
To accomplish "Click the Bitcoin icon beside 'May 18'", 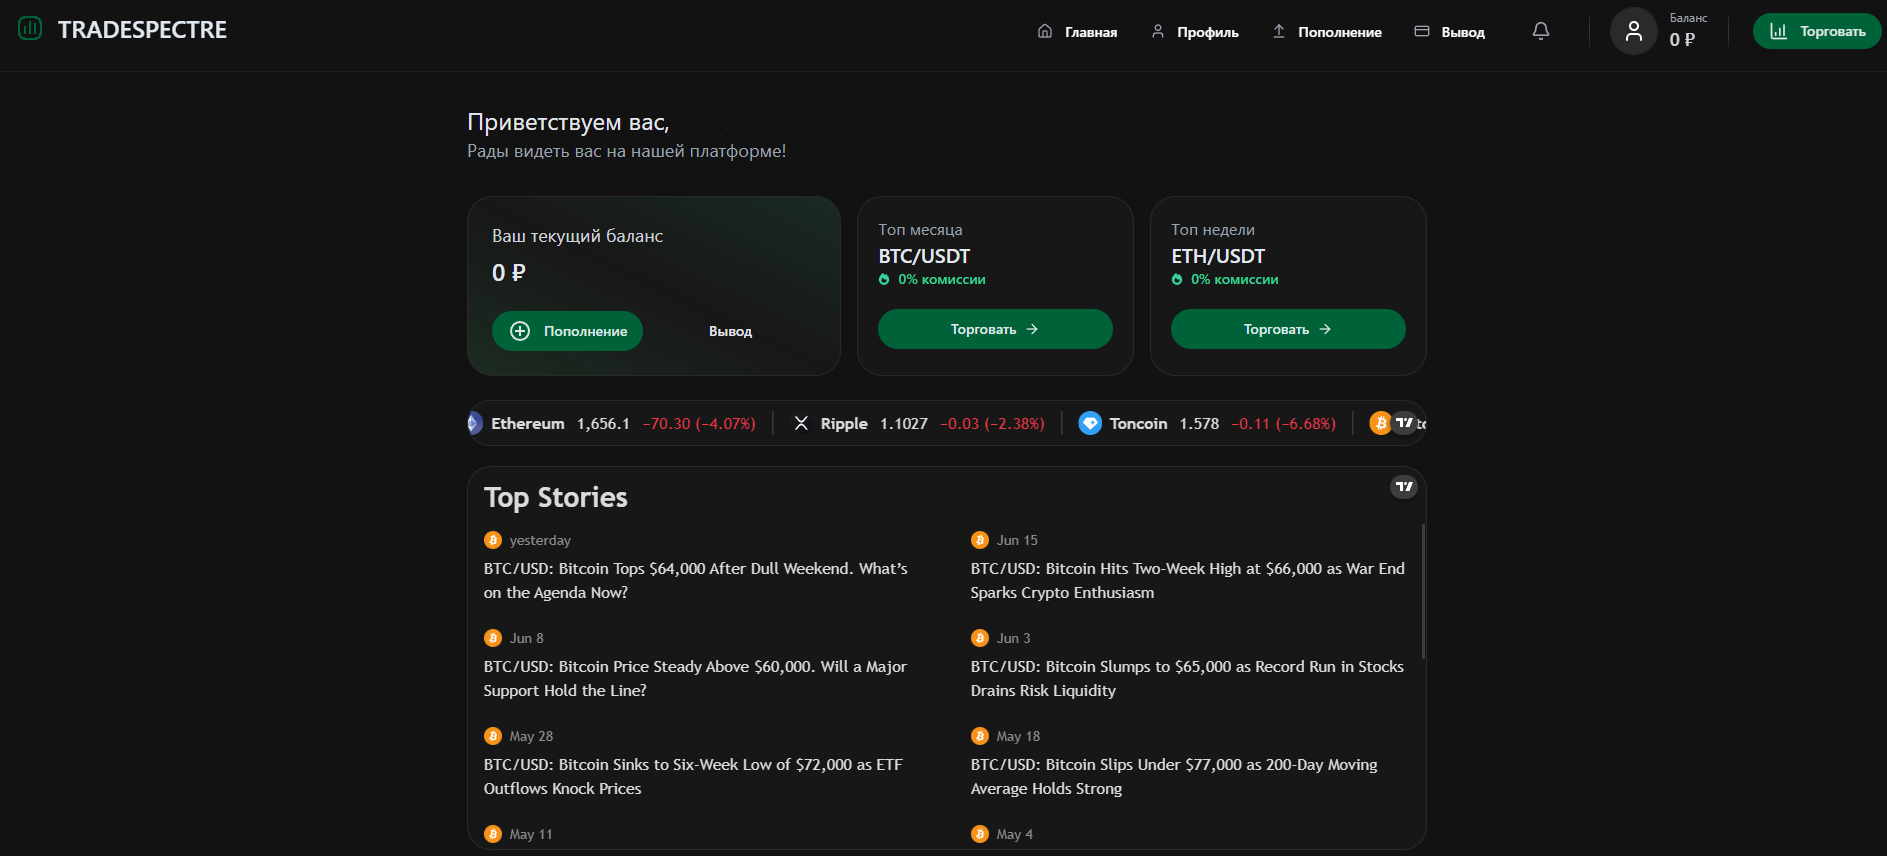I will [x=980, y=736].
